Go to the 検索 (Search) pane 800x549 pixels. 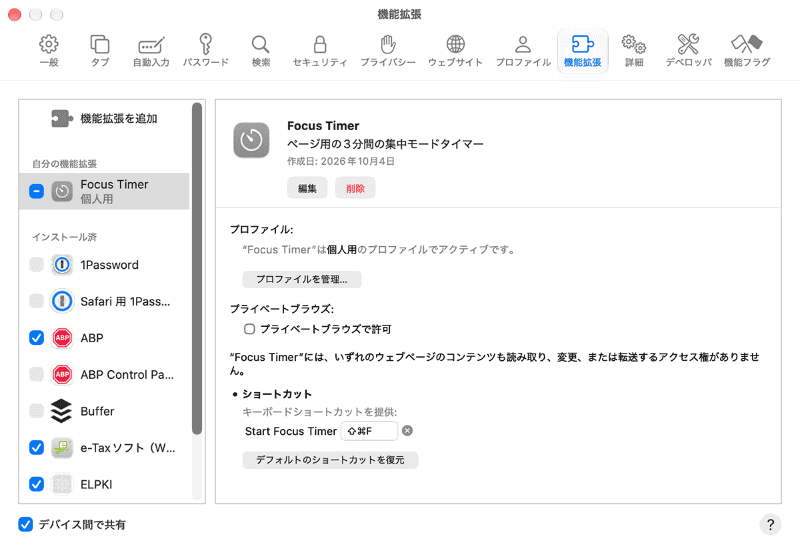click(x=261, y=51)
